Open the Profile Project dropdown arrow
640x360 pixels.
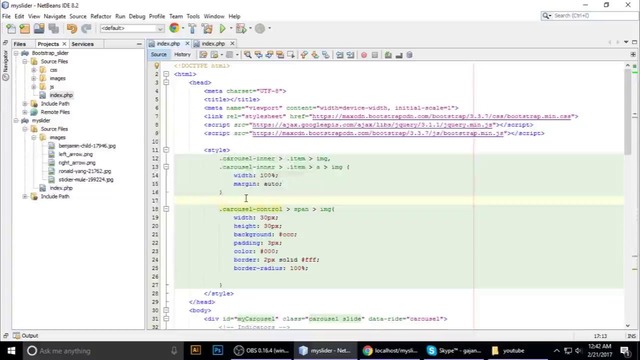coord(269,29)
